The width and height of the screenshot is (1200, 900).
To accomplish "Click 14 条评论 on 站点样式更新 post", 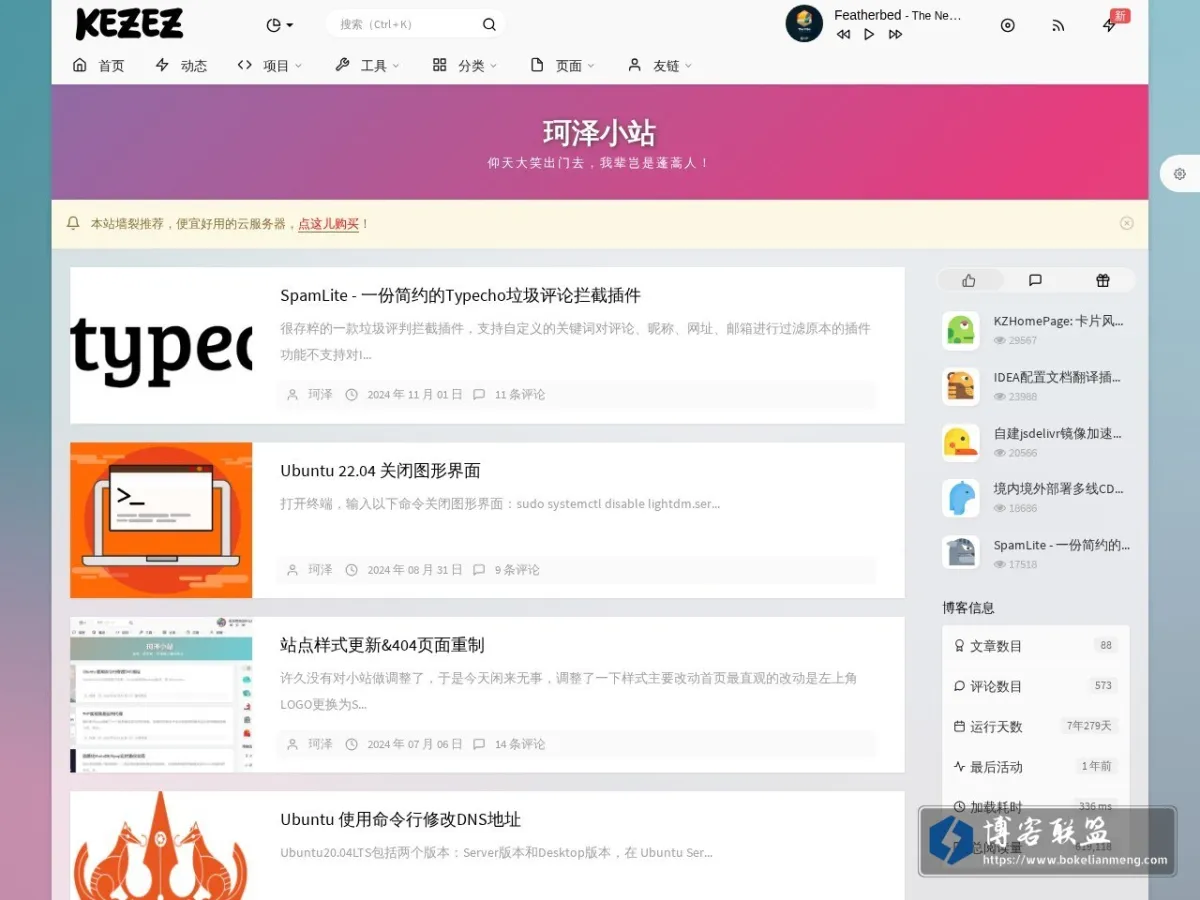I will pyautogui.click(x=520, y=744).
